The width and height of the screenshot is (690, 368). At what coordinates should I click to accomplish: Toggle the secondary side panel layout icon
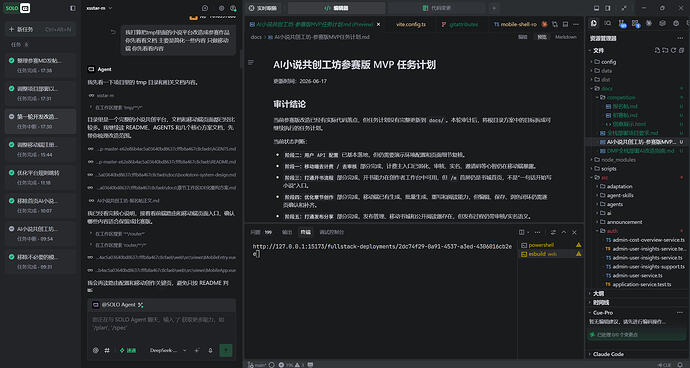608,8
